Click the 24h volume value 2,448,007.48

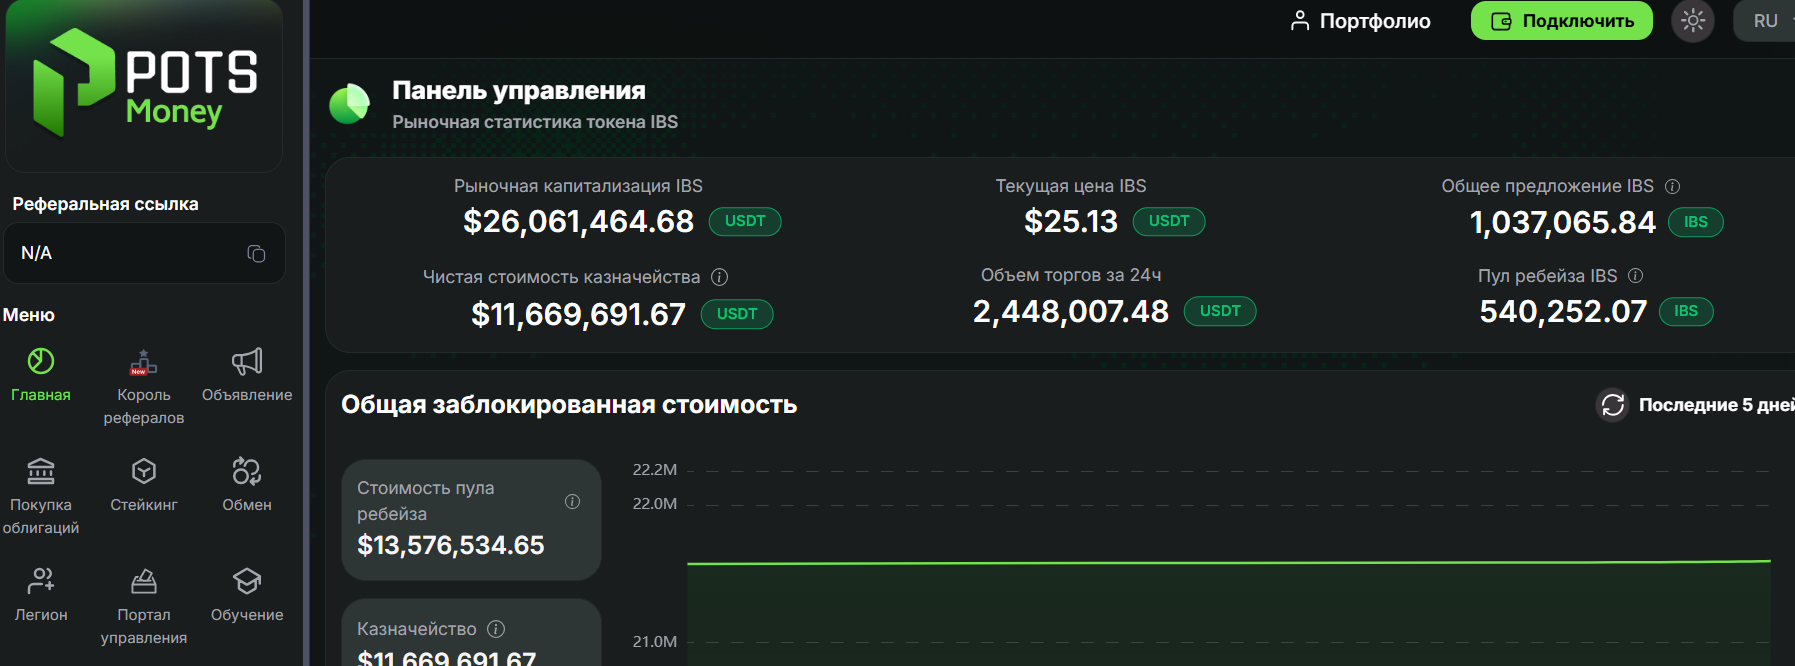[x=1070, y=311]
